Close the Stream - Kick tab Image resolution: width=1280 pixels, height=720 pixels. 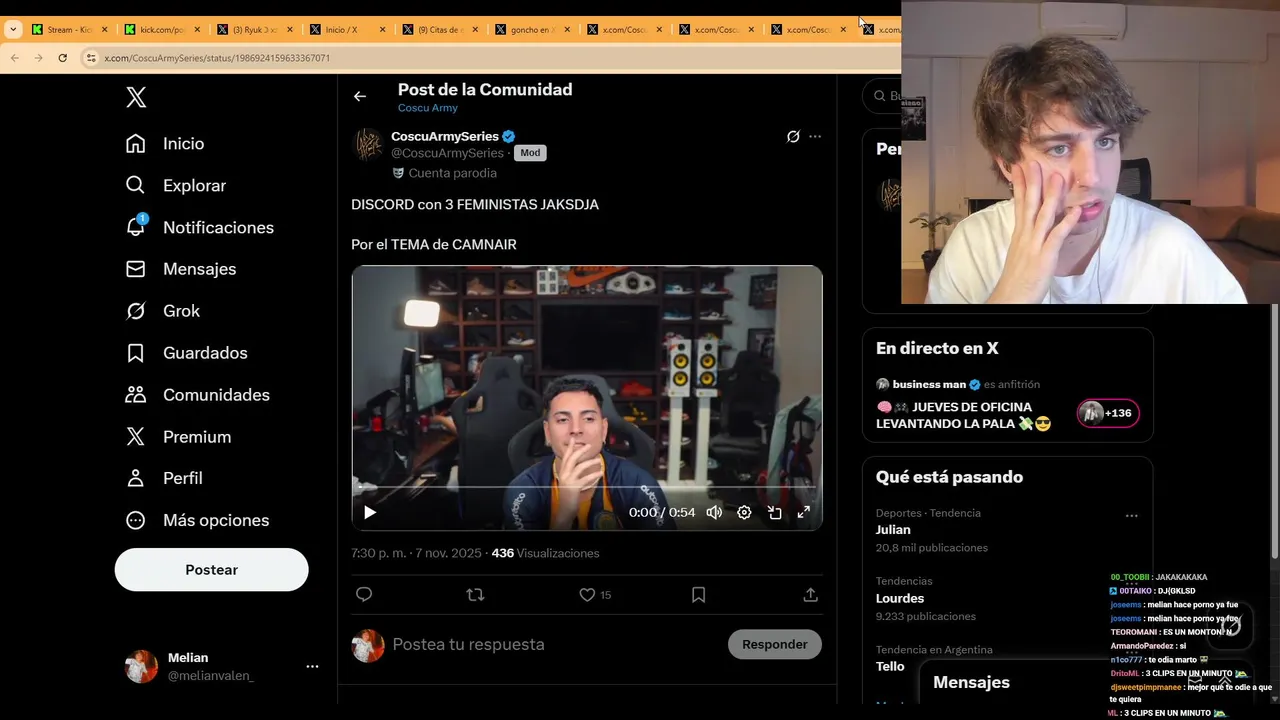point(104,30)
